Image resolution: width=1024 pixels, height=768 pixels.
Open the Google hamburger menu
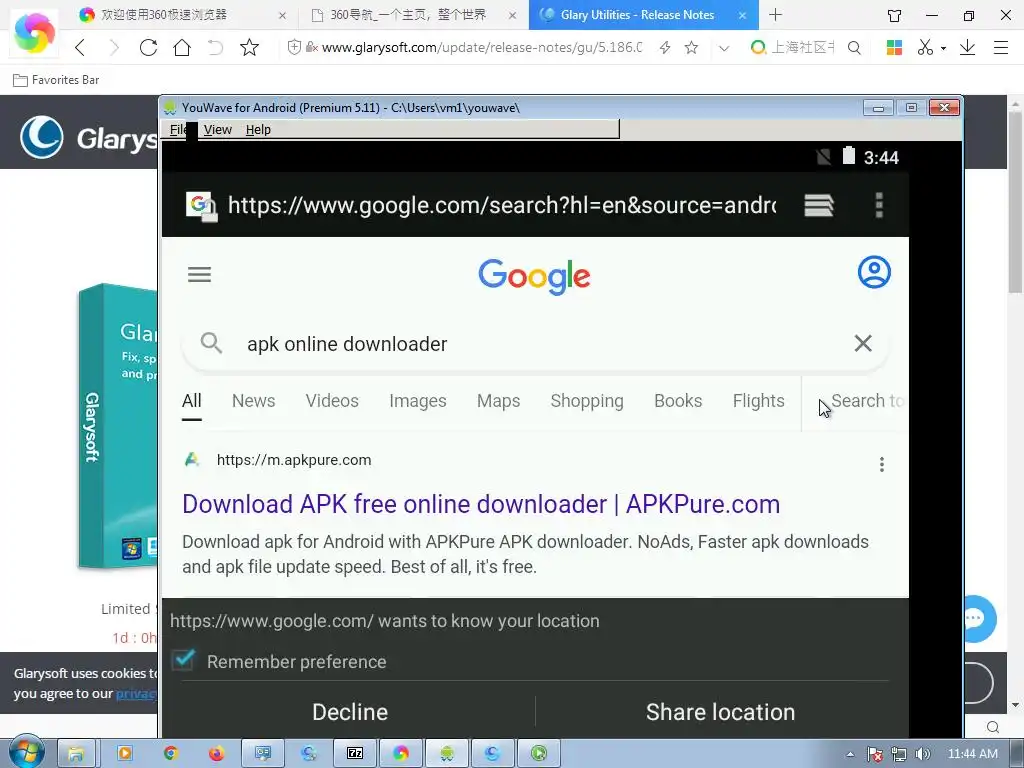[199, 274]
